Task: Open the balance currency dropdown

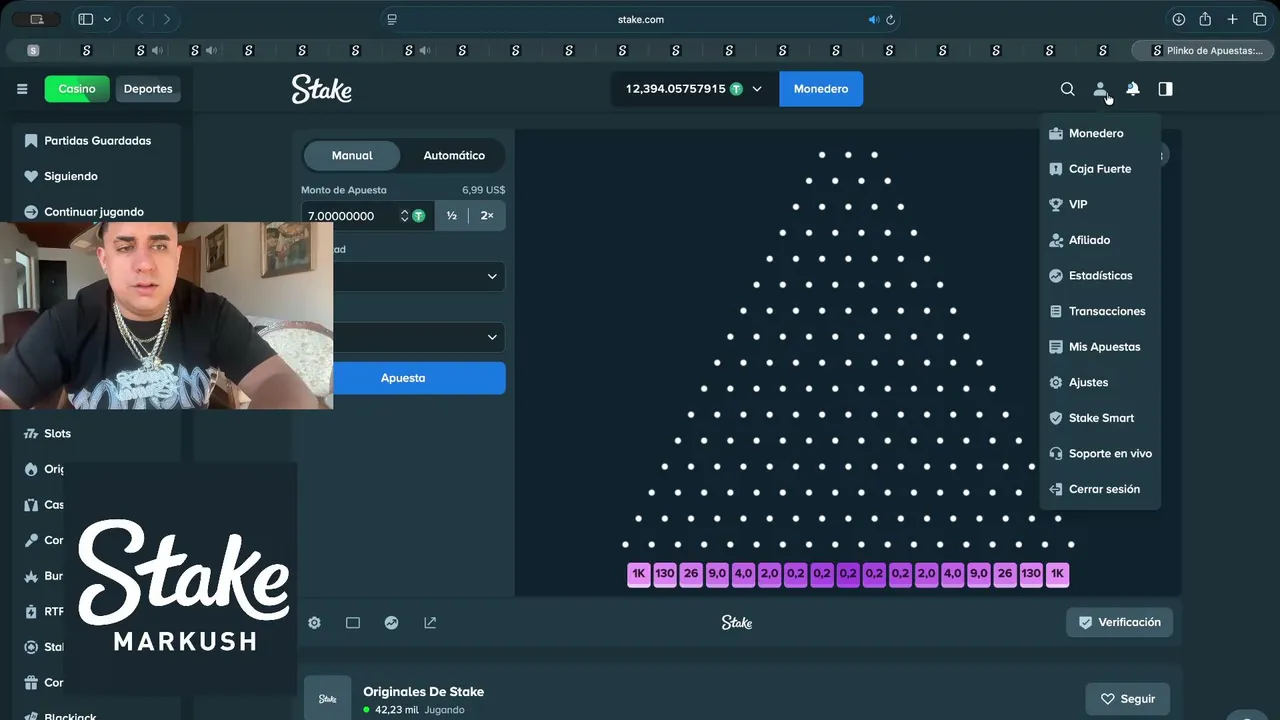Action: tap(757, 89)
